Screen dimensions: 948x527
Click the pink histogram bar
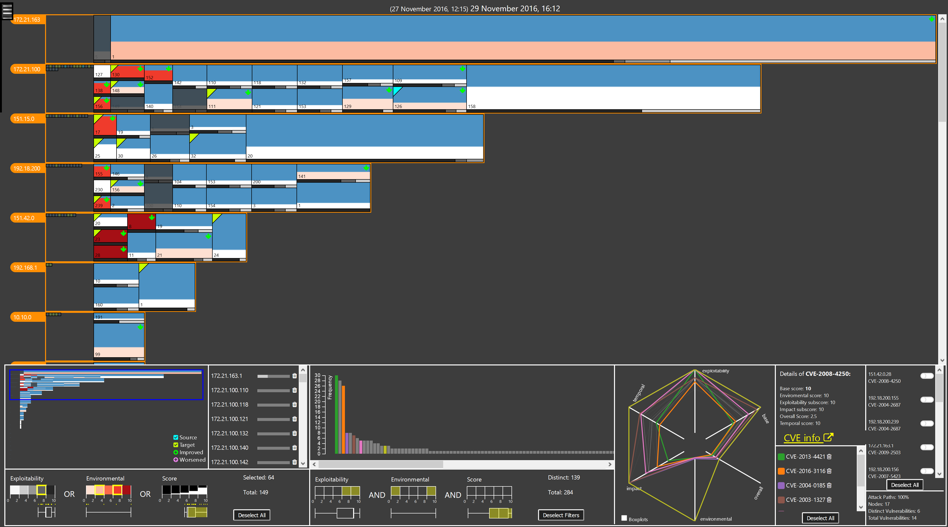coord(361,447)
